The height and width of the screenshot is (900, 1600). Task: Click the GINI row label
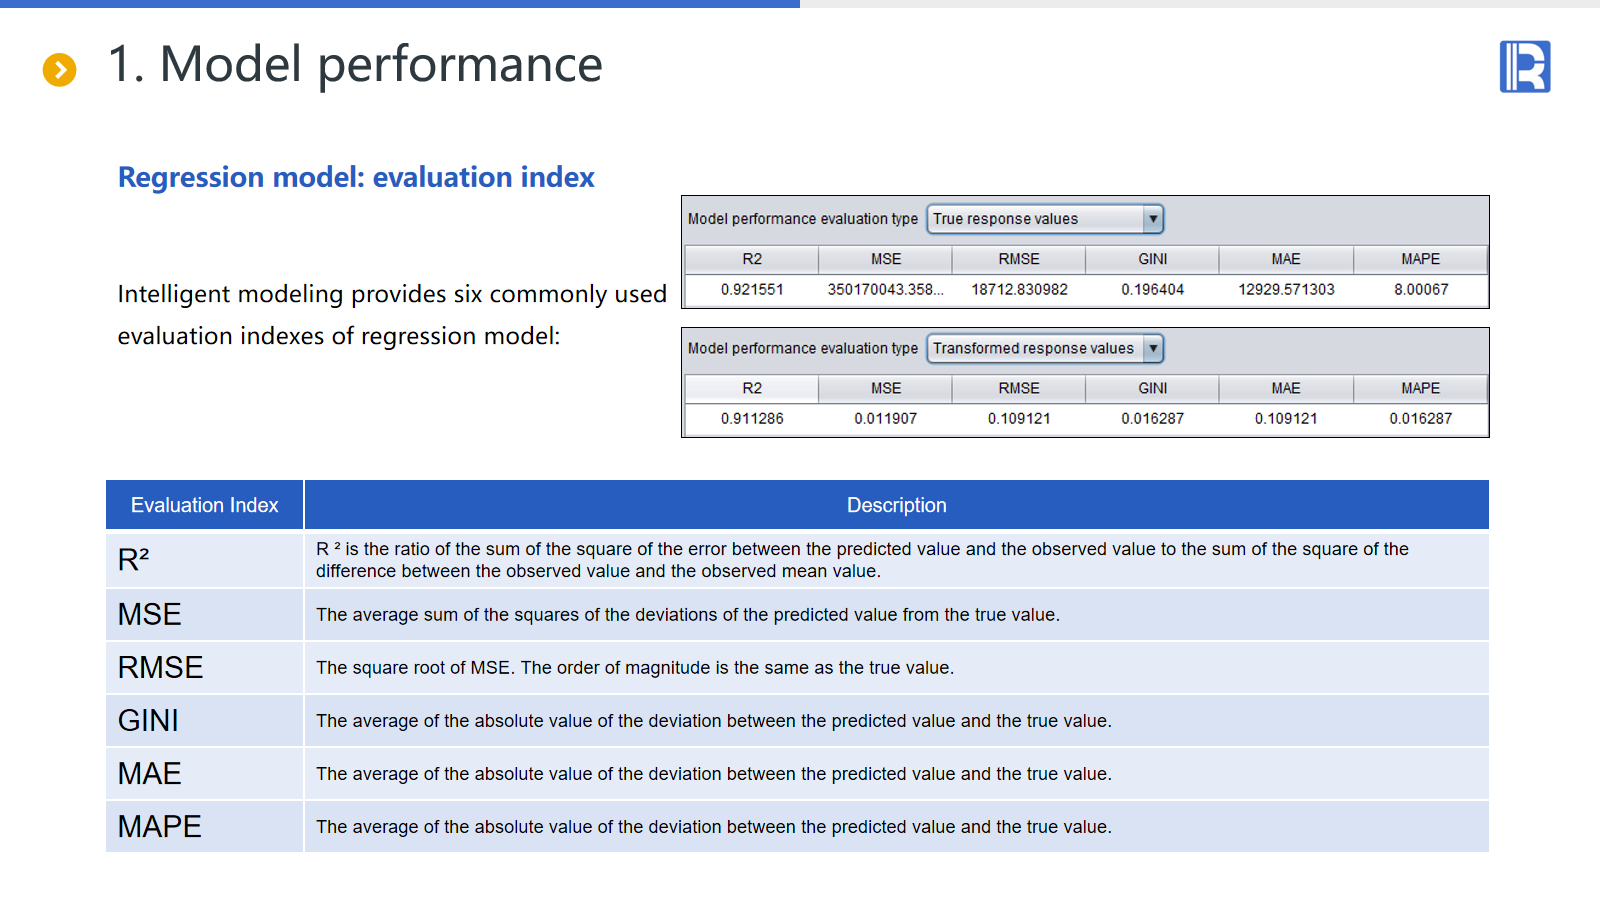click(148, 720)
